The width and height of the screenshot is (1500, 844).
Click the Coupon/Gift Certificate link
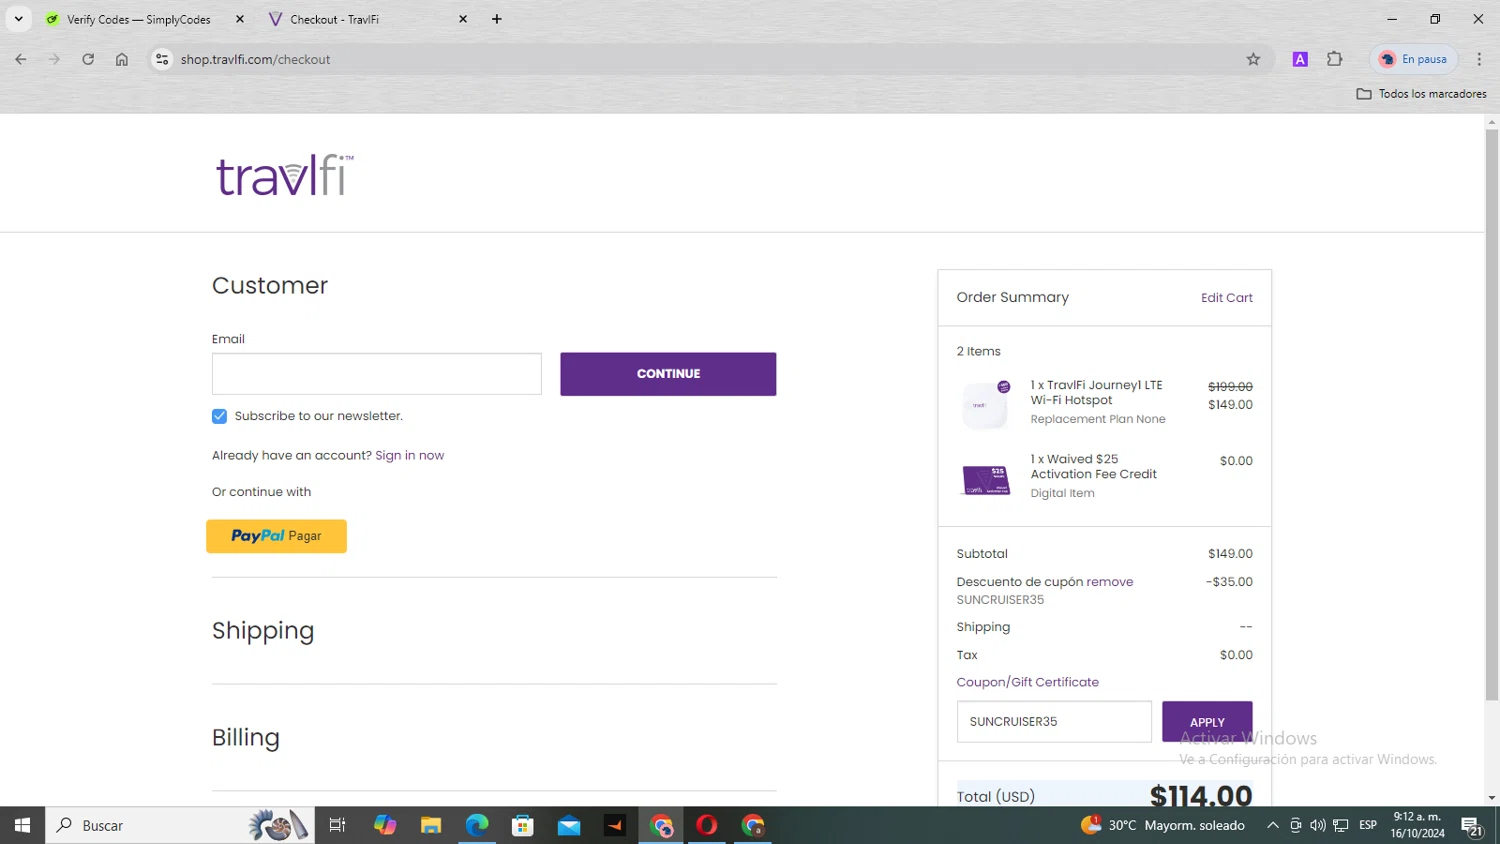(1027, 682)
